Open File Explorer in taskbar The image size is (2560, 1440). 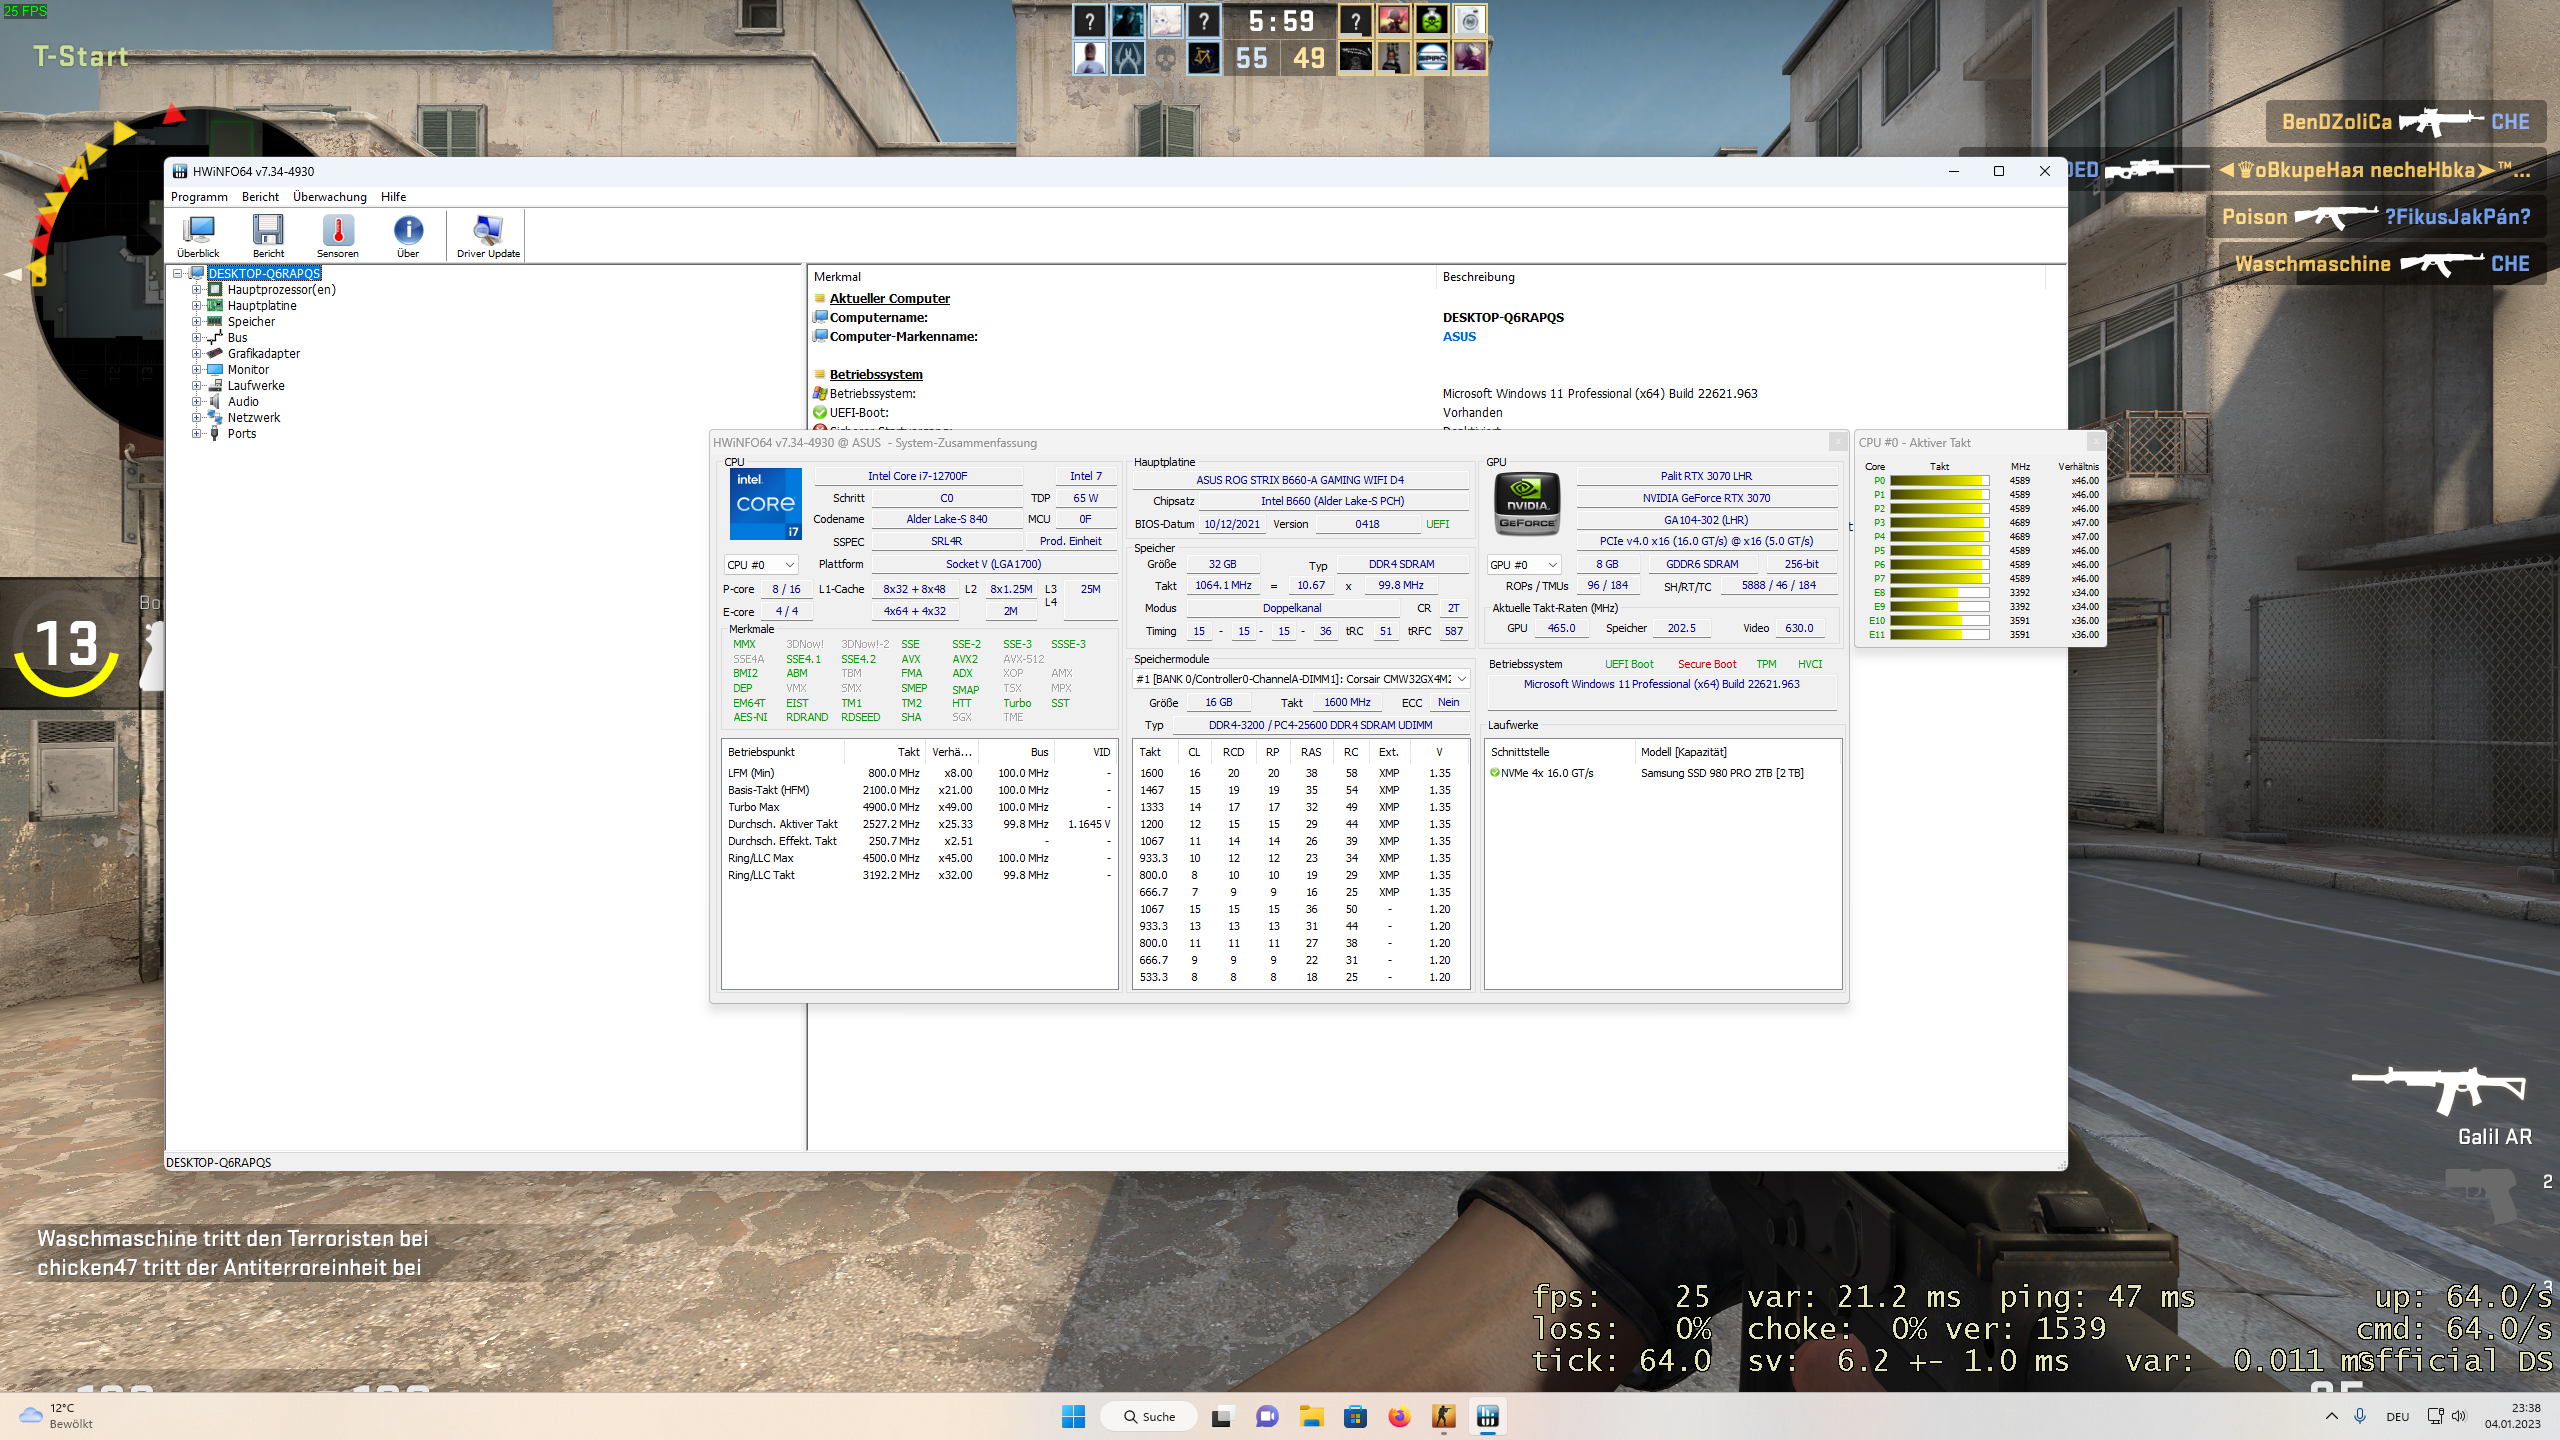(x=1311, y=1416)
